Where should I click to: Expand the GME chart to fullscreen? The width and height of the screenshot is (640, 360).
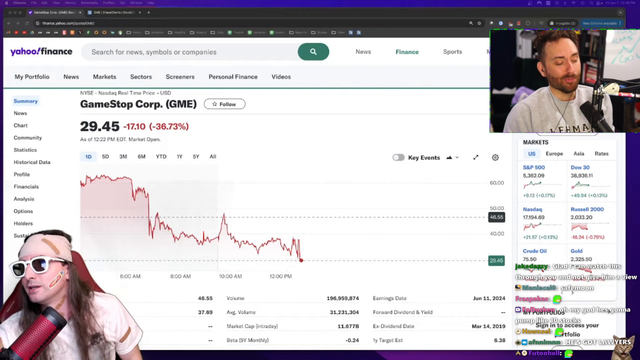tap(476, 158)
